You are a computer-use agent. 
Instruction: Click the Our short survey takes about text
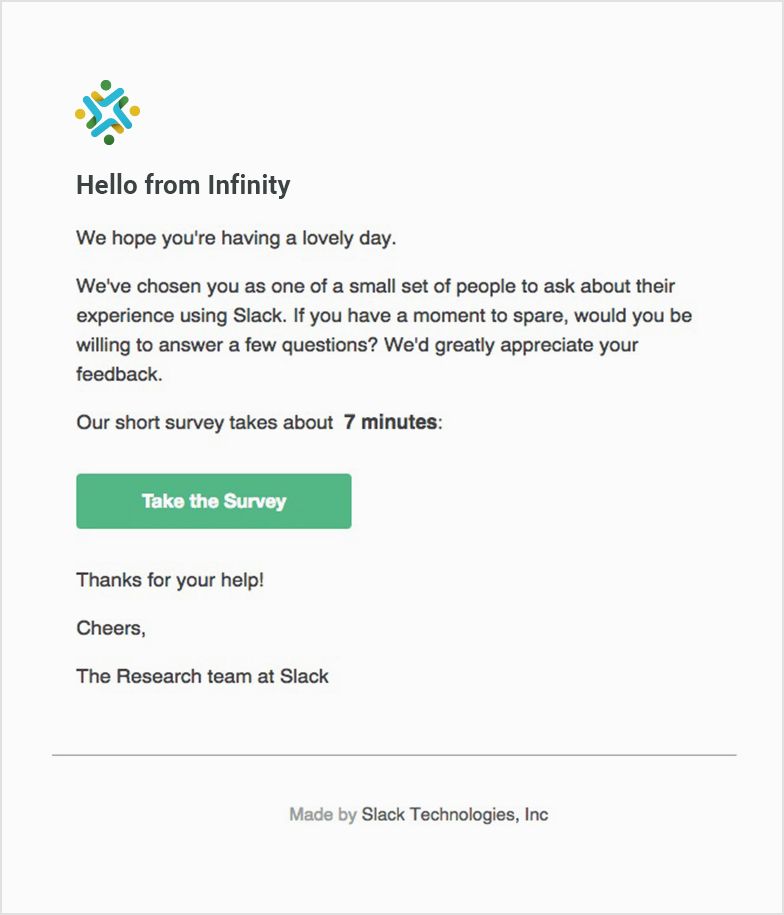pos(205,422)
